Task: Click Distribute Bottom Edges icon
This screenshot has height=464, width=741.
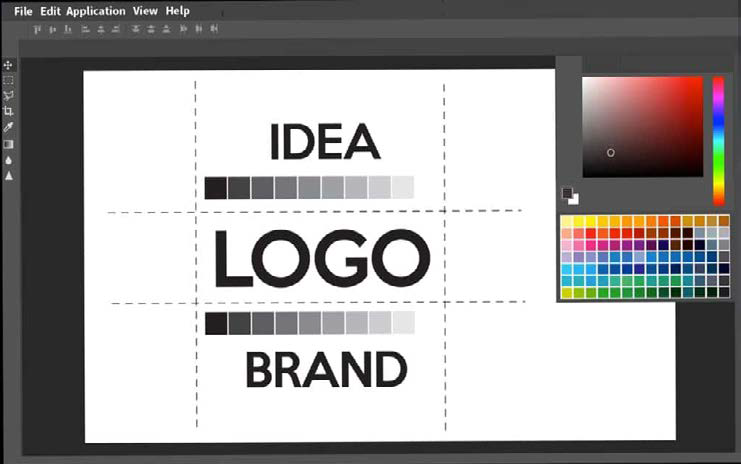Action: 166,29
